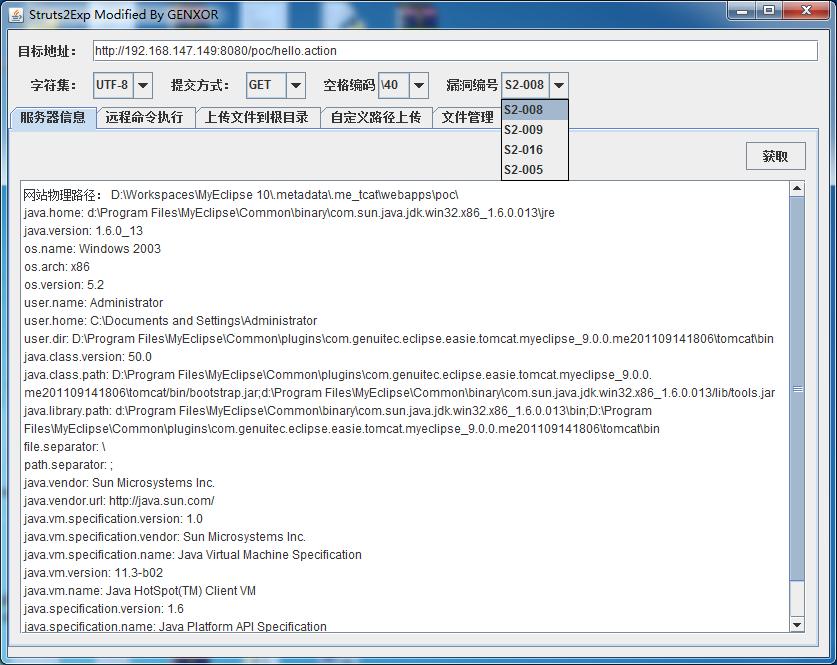The width and height of the screenshot is (837, 665).
Task: Click the java.specification.name line
Action: (x=175, y=626)
